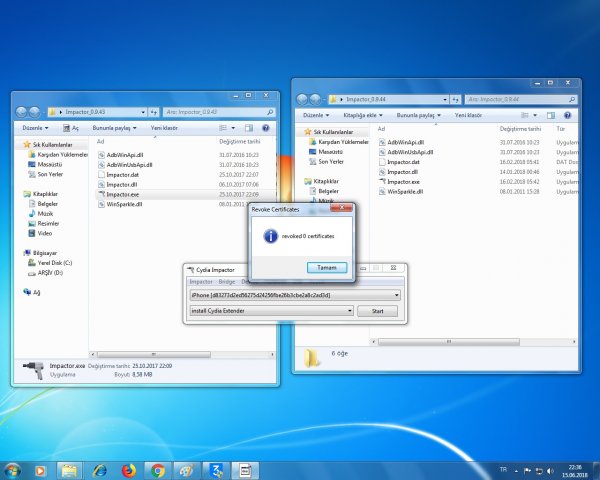Click the Firefox icon on the taskbar

pyautogui.click(x=128, y=469)
